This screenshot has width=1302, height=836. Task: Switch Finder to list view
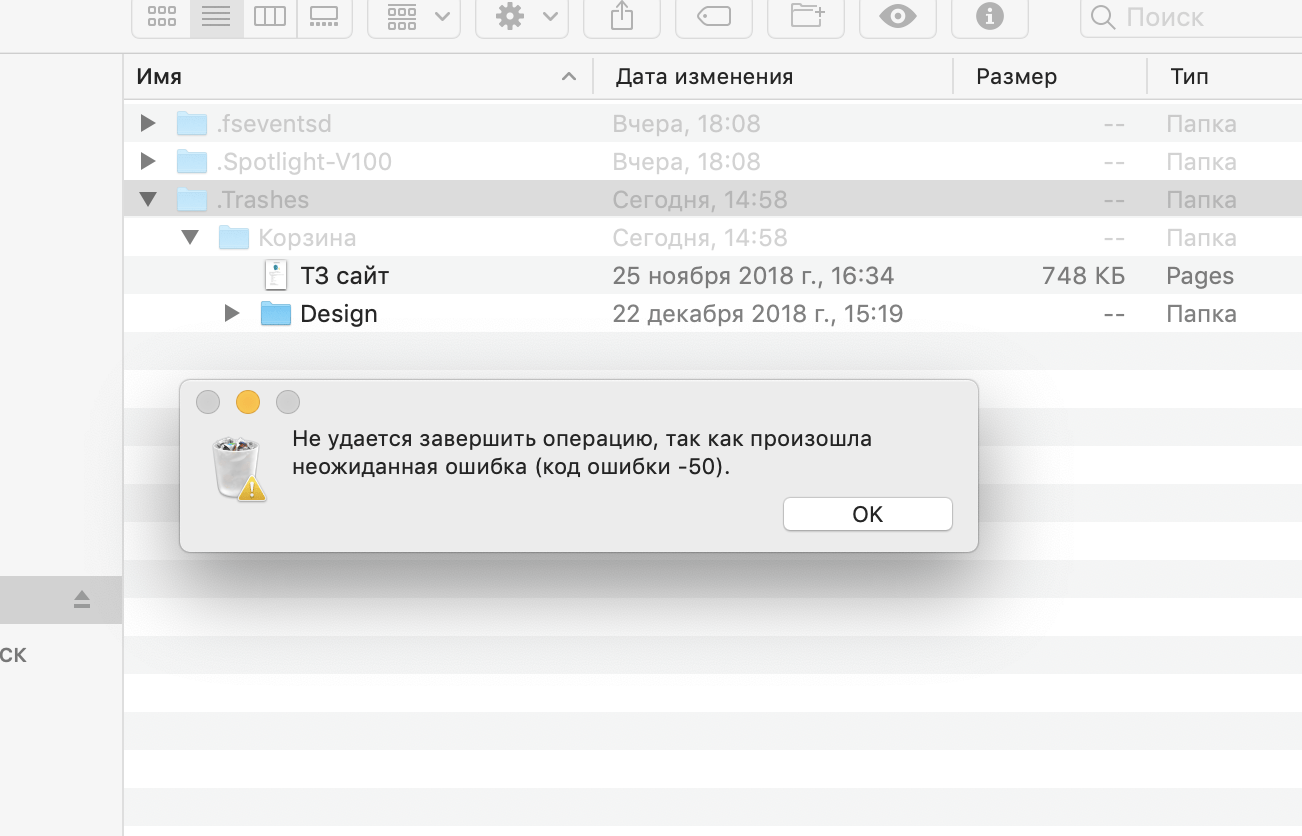[x=216, y=17]
